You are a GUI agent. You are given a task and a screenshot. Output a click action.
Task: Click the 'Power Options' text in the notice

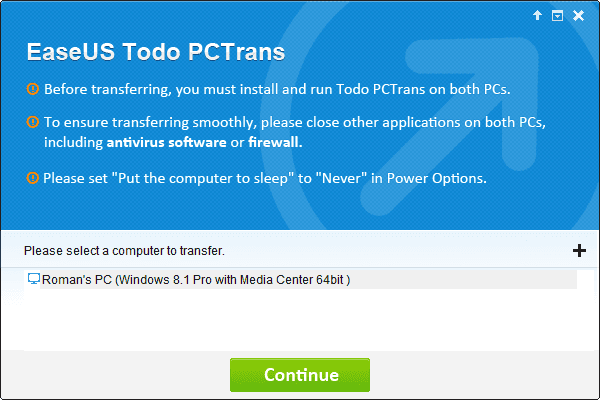point(437,178)
